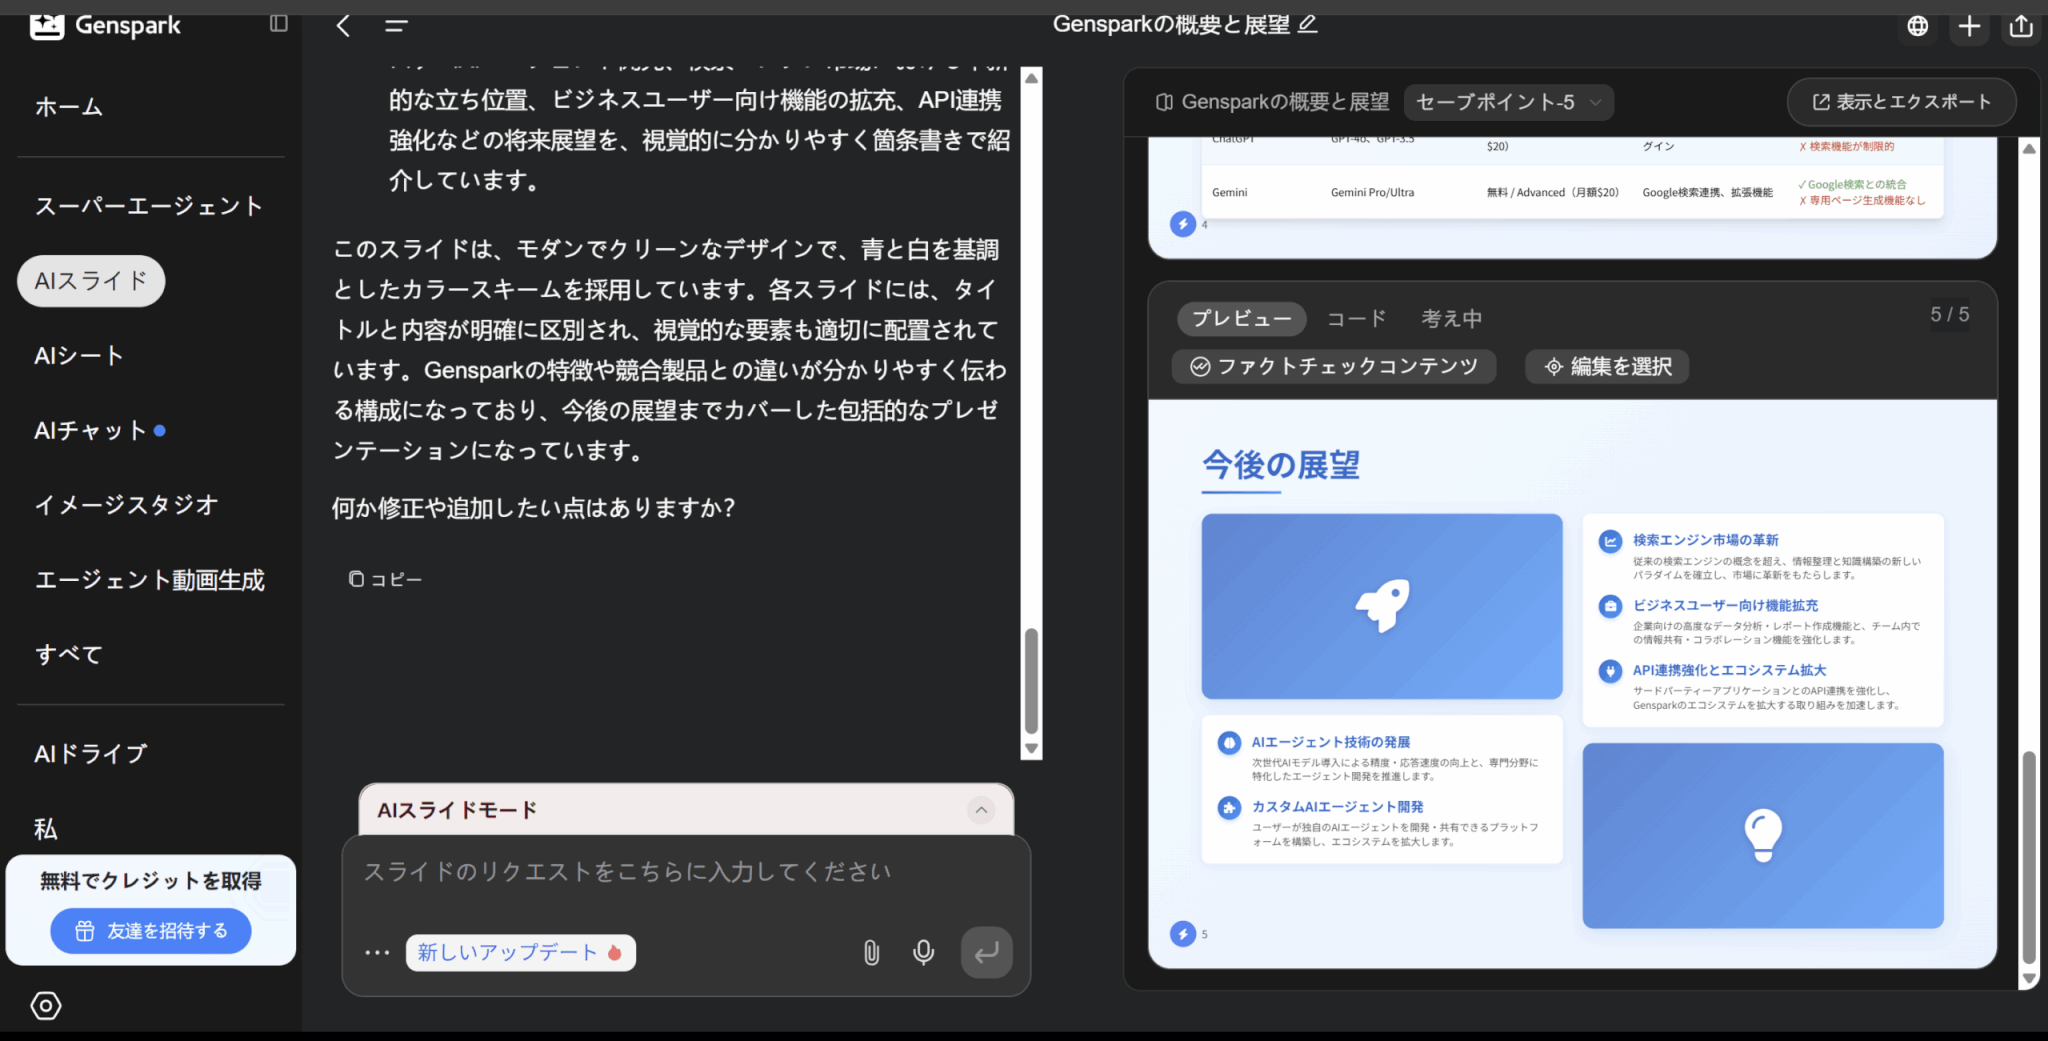The width and height of the screenshot is (2048, 1041).
Task: Open イメージスタジオ in the sidebar
Action: tap(127, 505)
